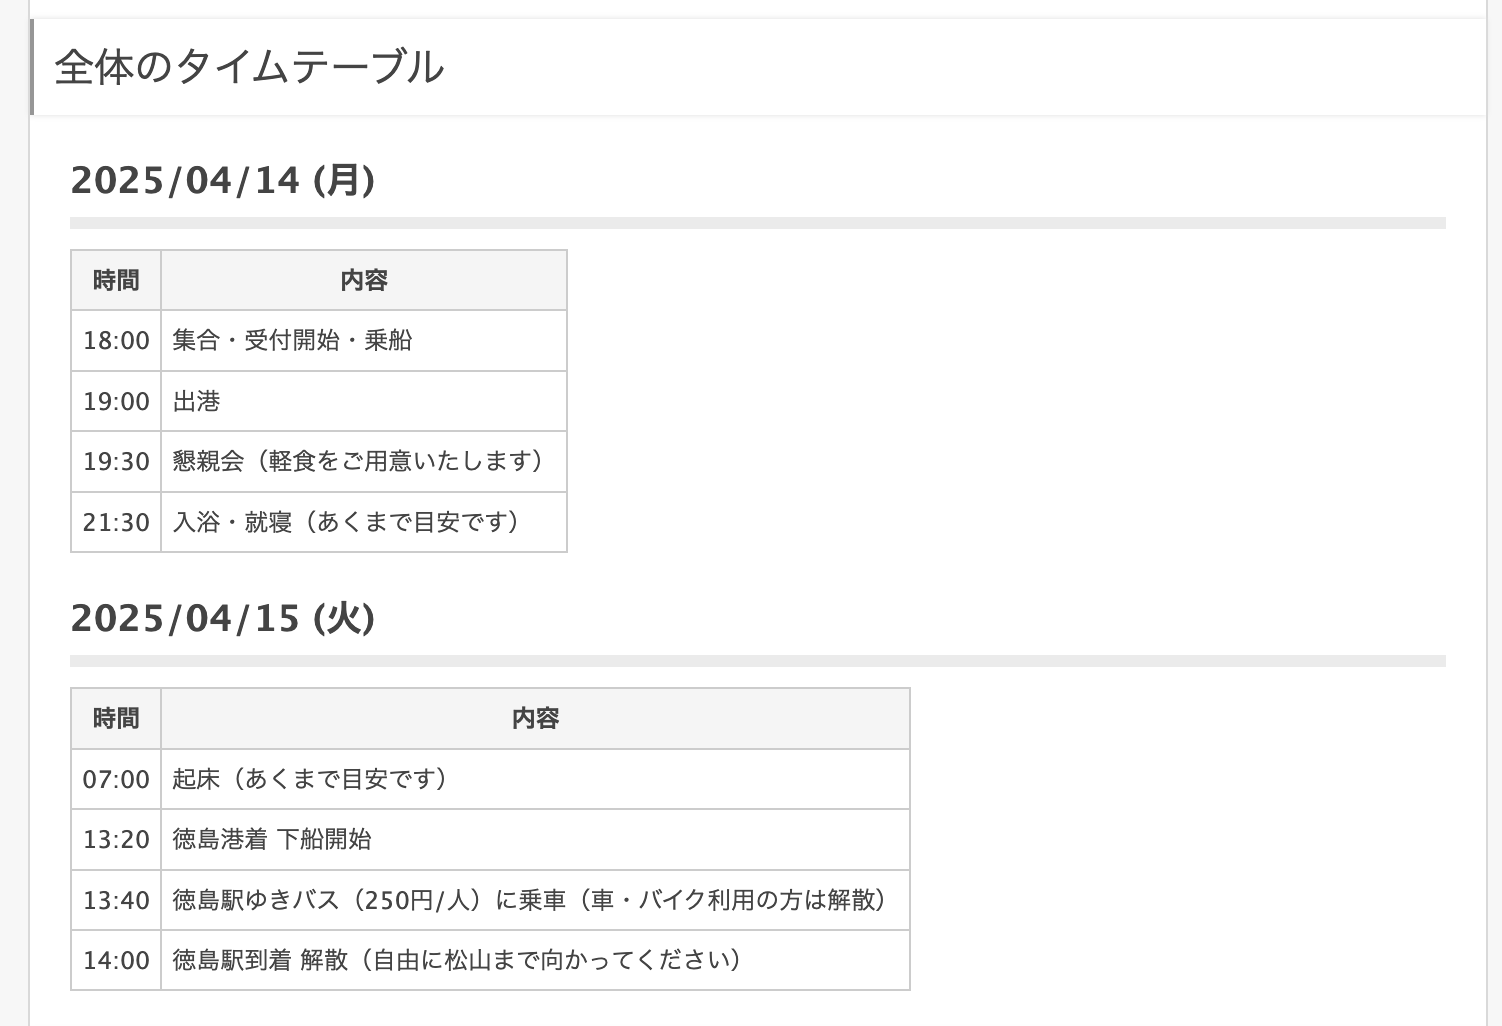
Task: Click the 21:30 time cell
Action: [x=116, y=522]
